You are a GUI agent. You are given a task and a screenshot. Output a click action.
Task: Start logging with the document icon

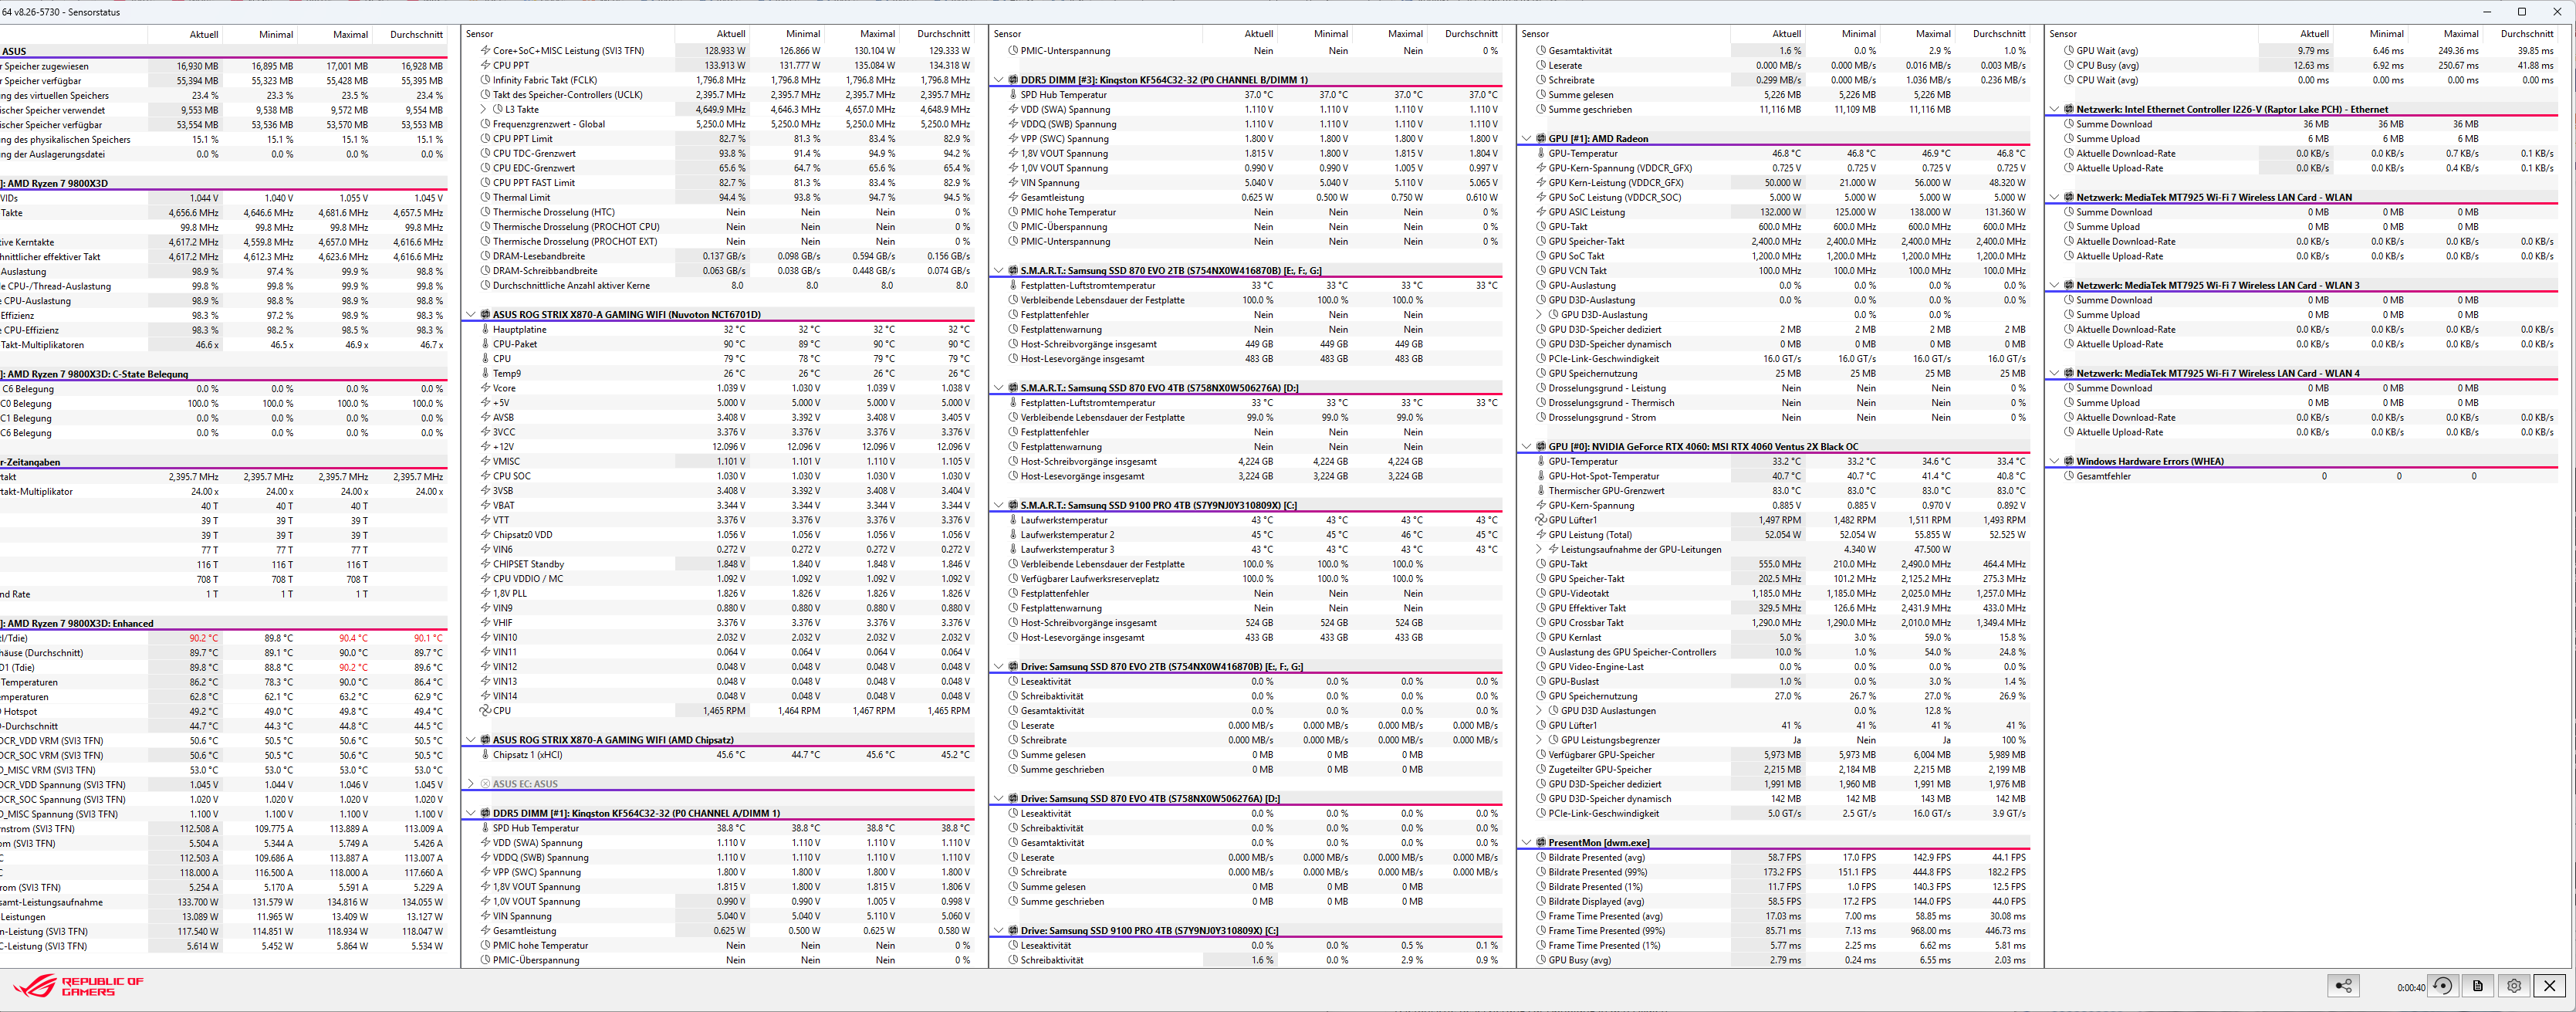(x=2478, y=986)
